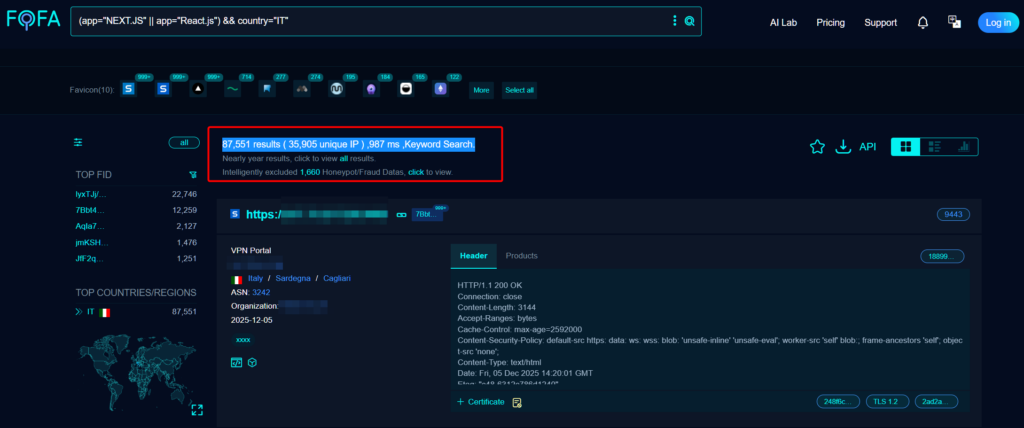1024x428 pixels.
Task: Click the TOP FID filter funnel icon
Action: (192, 174)
